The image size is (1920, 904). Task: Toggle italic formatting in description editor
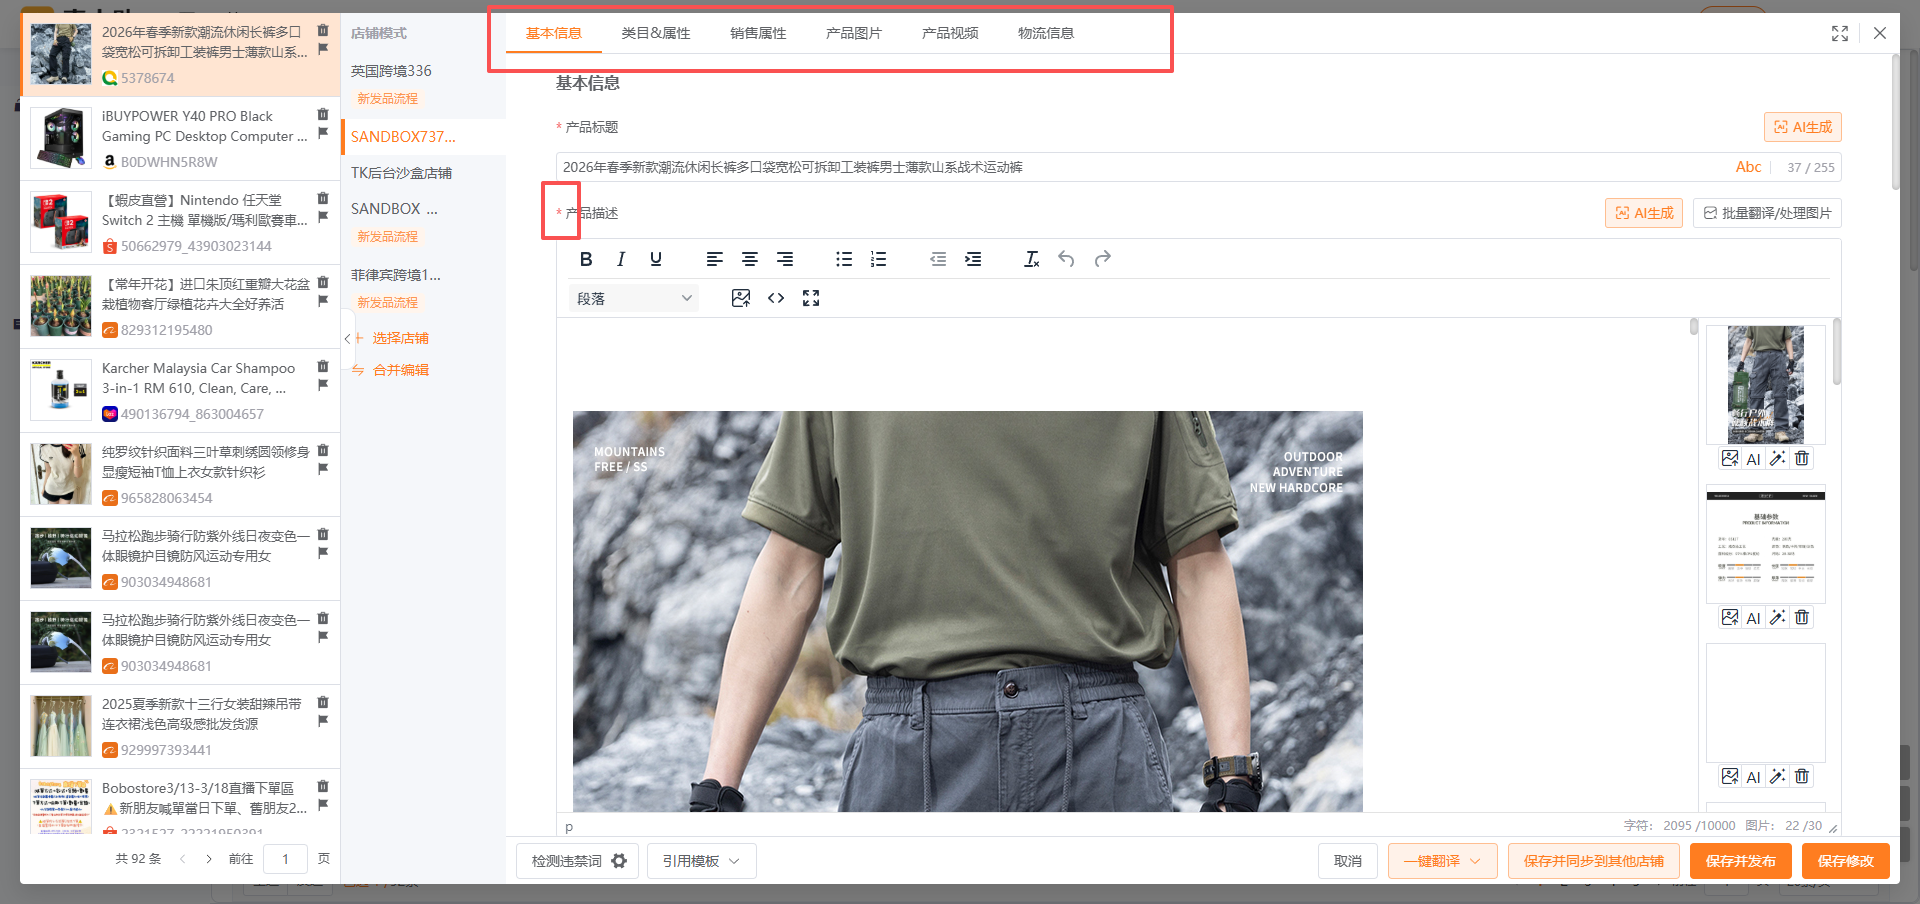click(621, 259)
